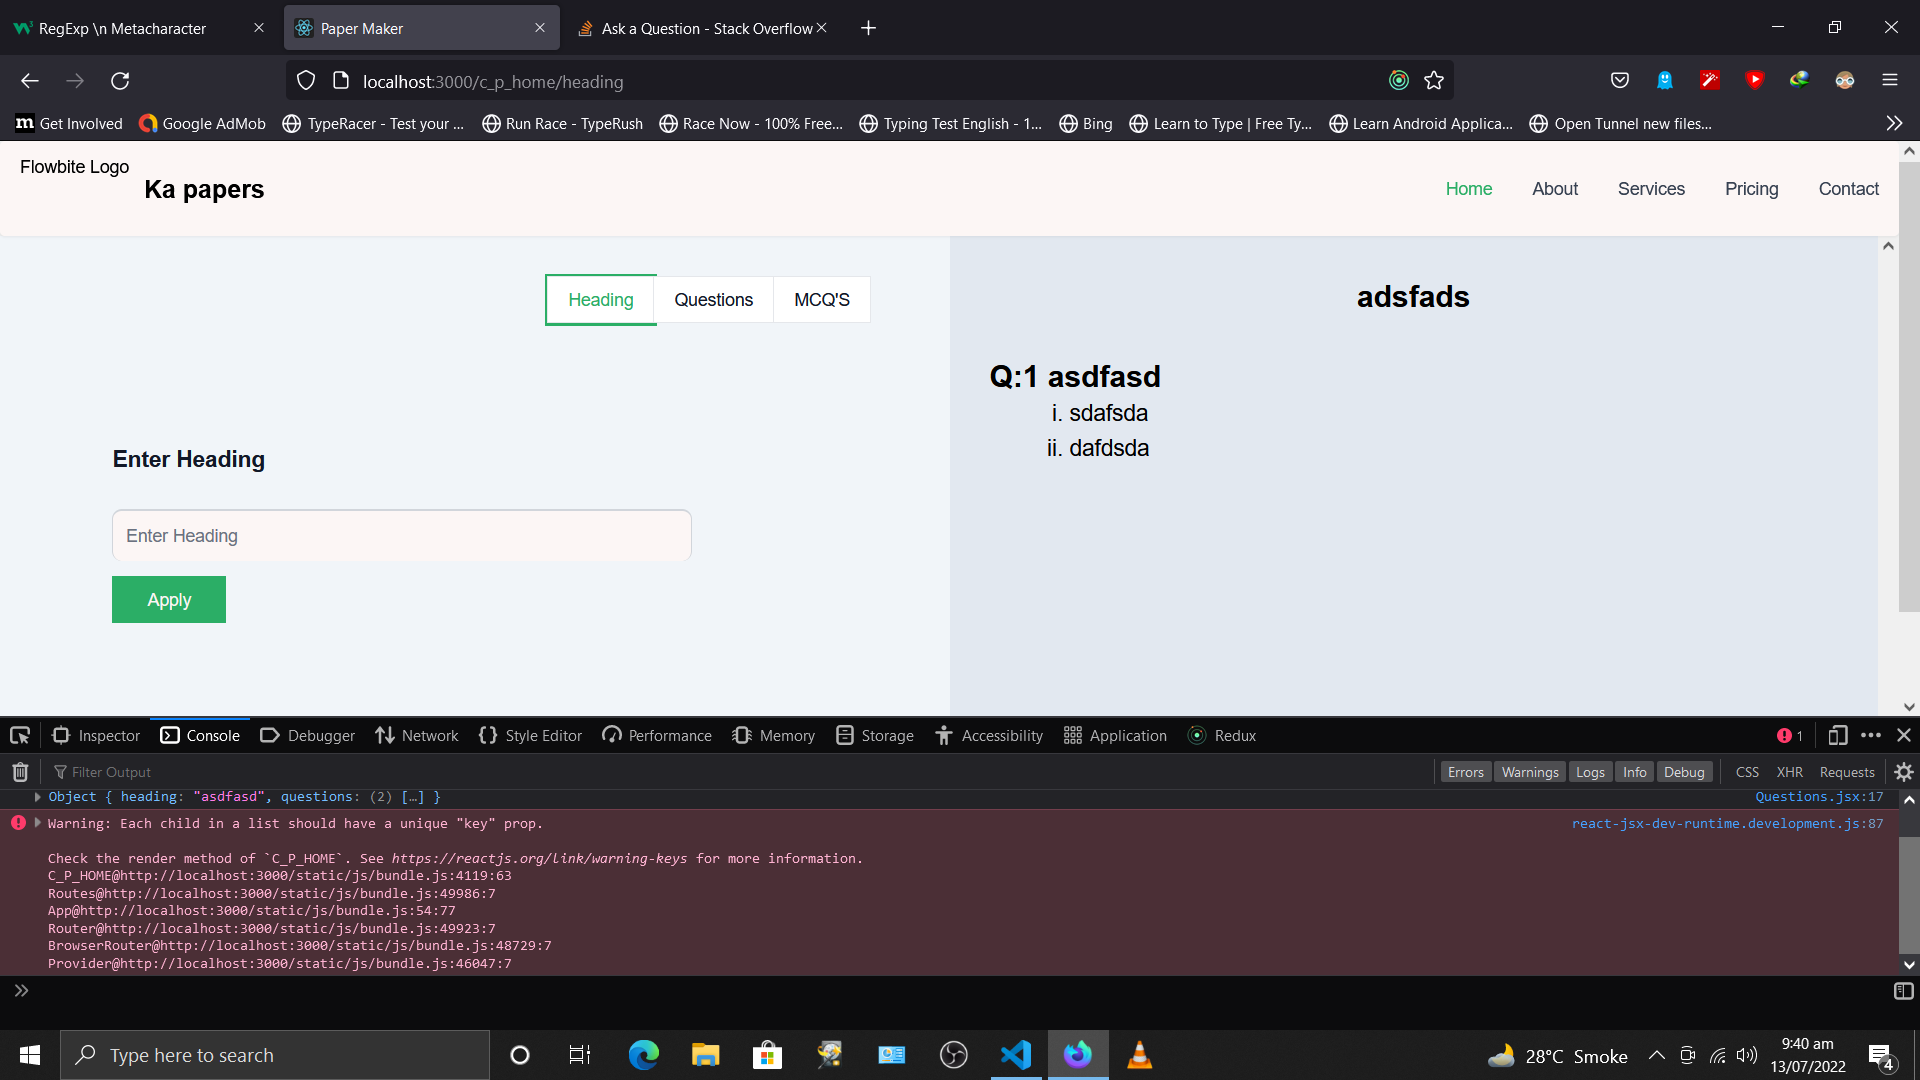Toggle the Logs filter in console
This screenshot has height=1080, width=1920.
click(1588, 771)
